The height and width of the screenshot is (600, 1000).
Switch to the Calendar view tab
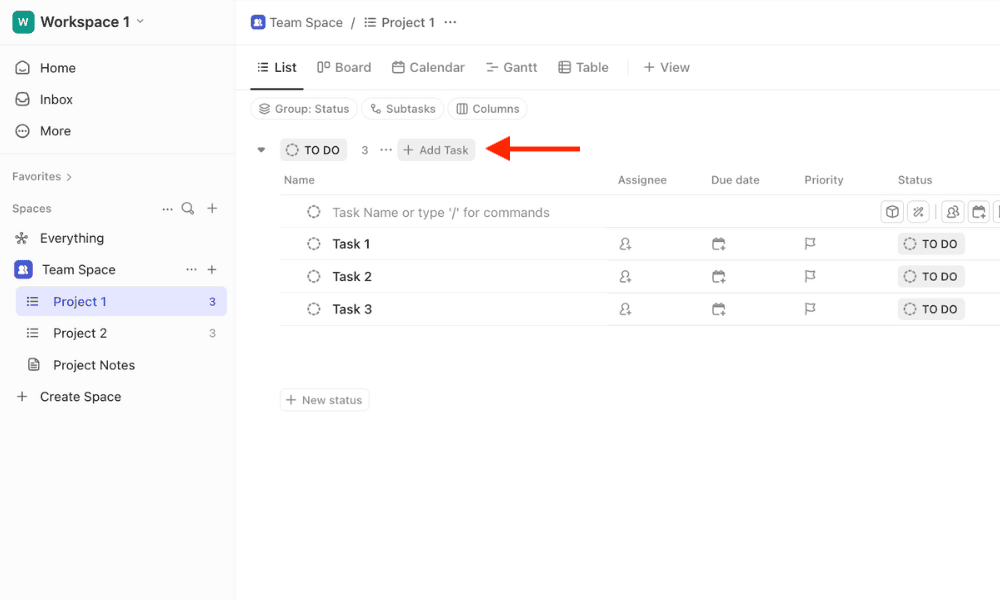[429, 68]
